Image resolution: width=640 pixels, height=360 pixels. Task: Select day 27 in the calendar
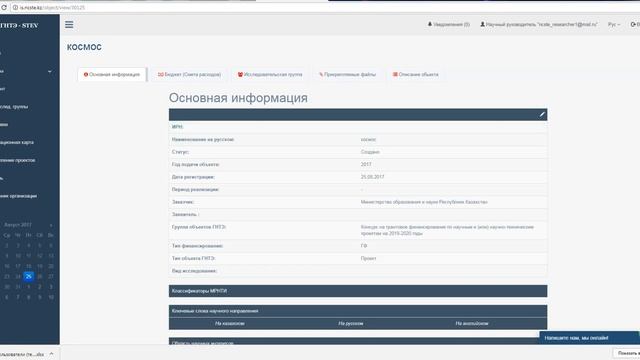[x=51, y=276]
